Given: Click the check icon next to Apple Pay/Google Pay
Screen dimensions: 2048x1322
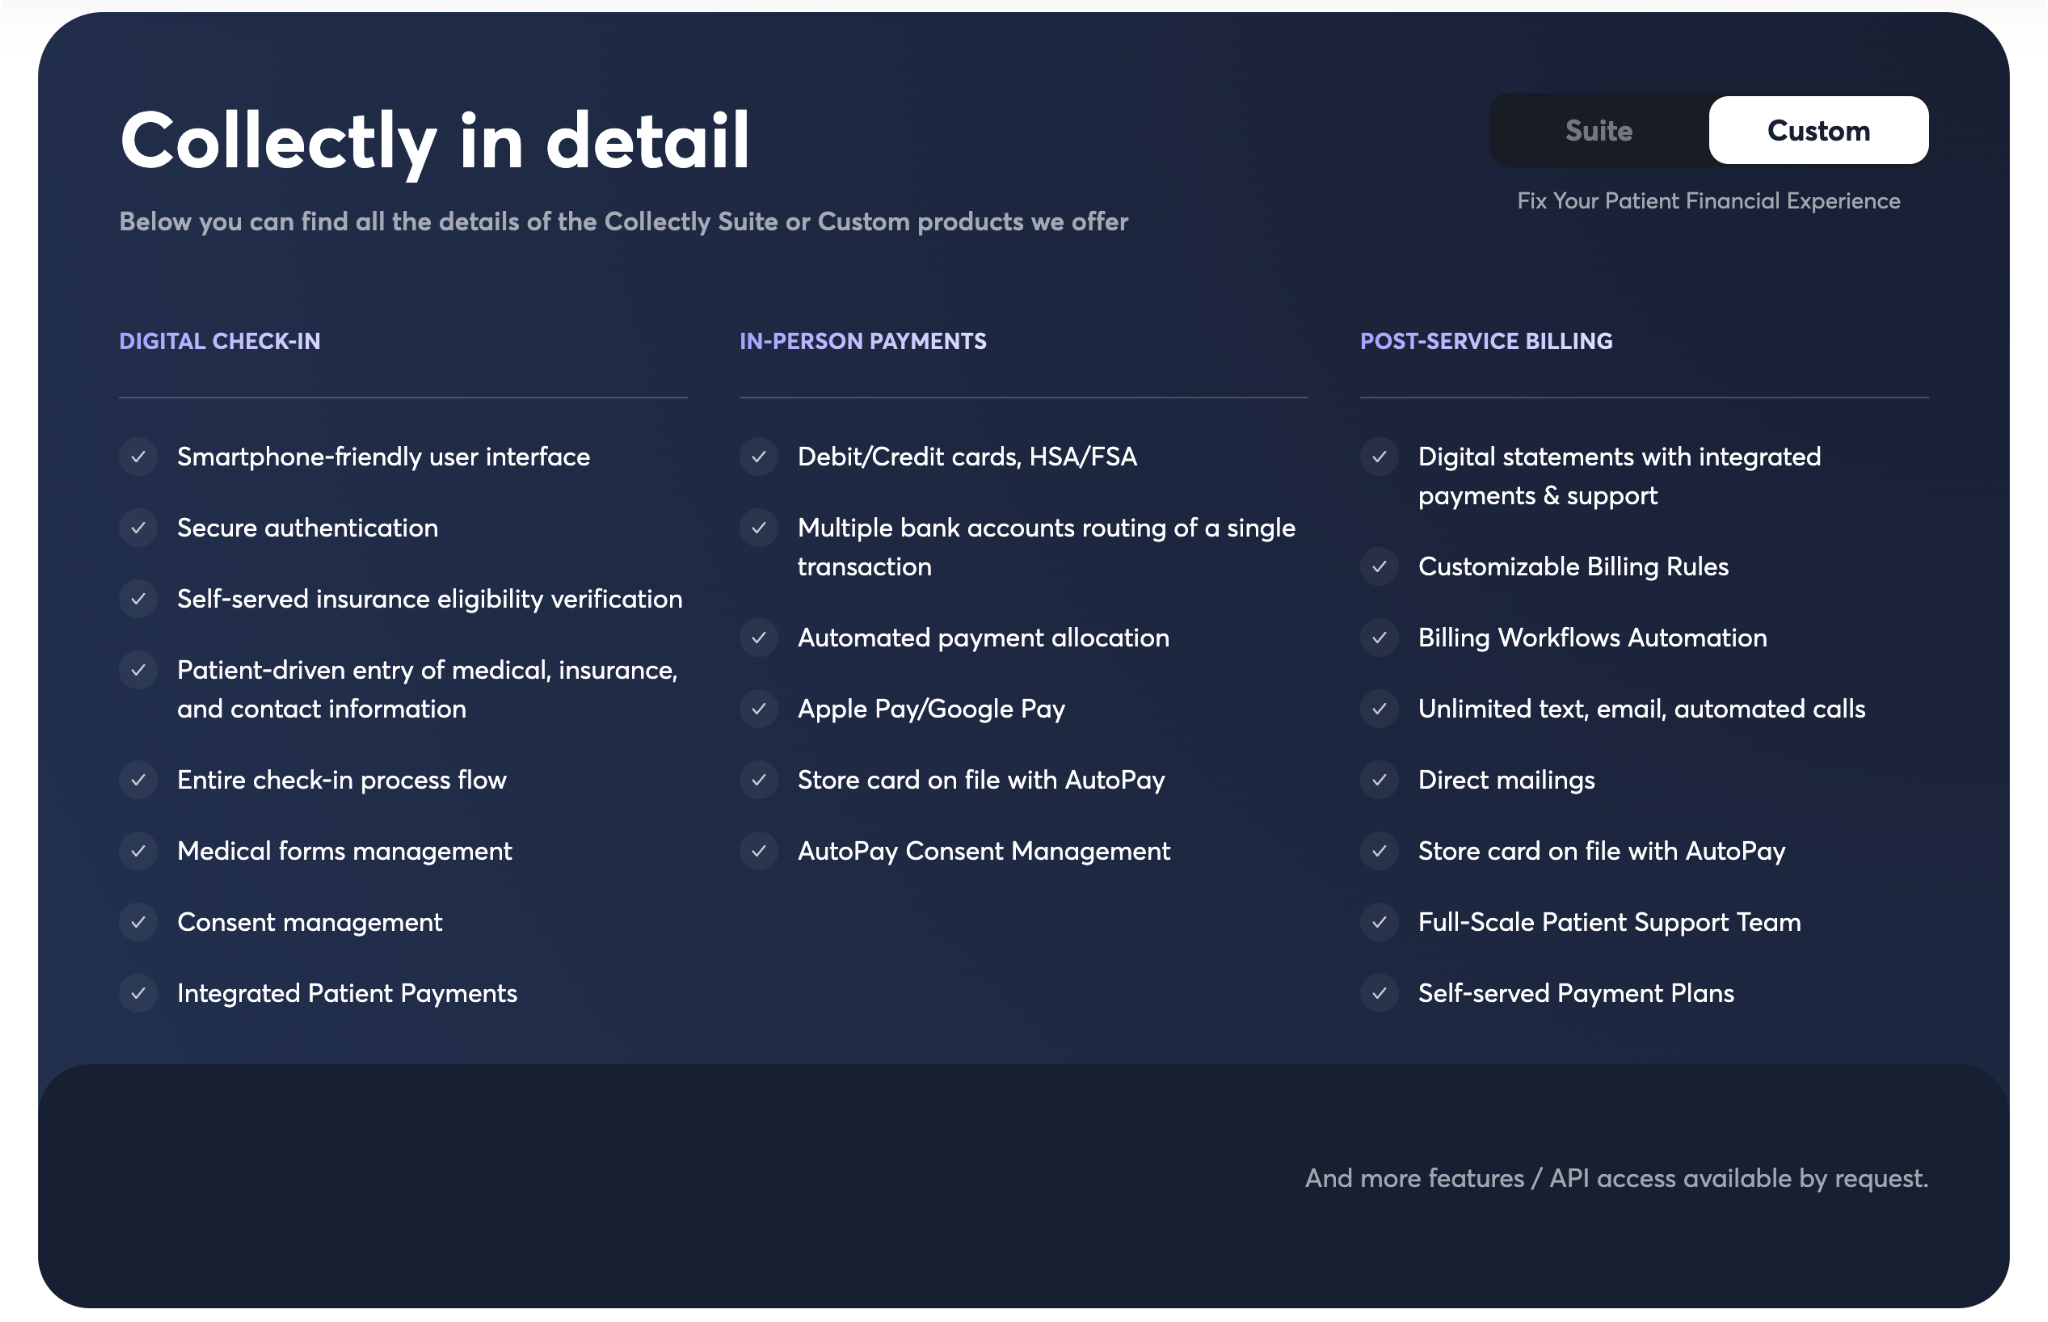Looking at the screenshot, I should pos(760,709).
